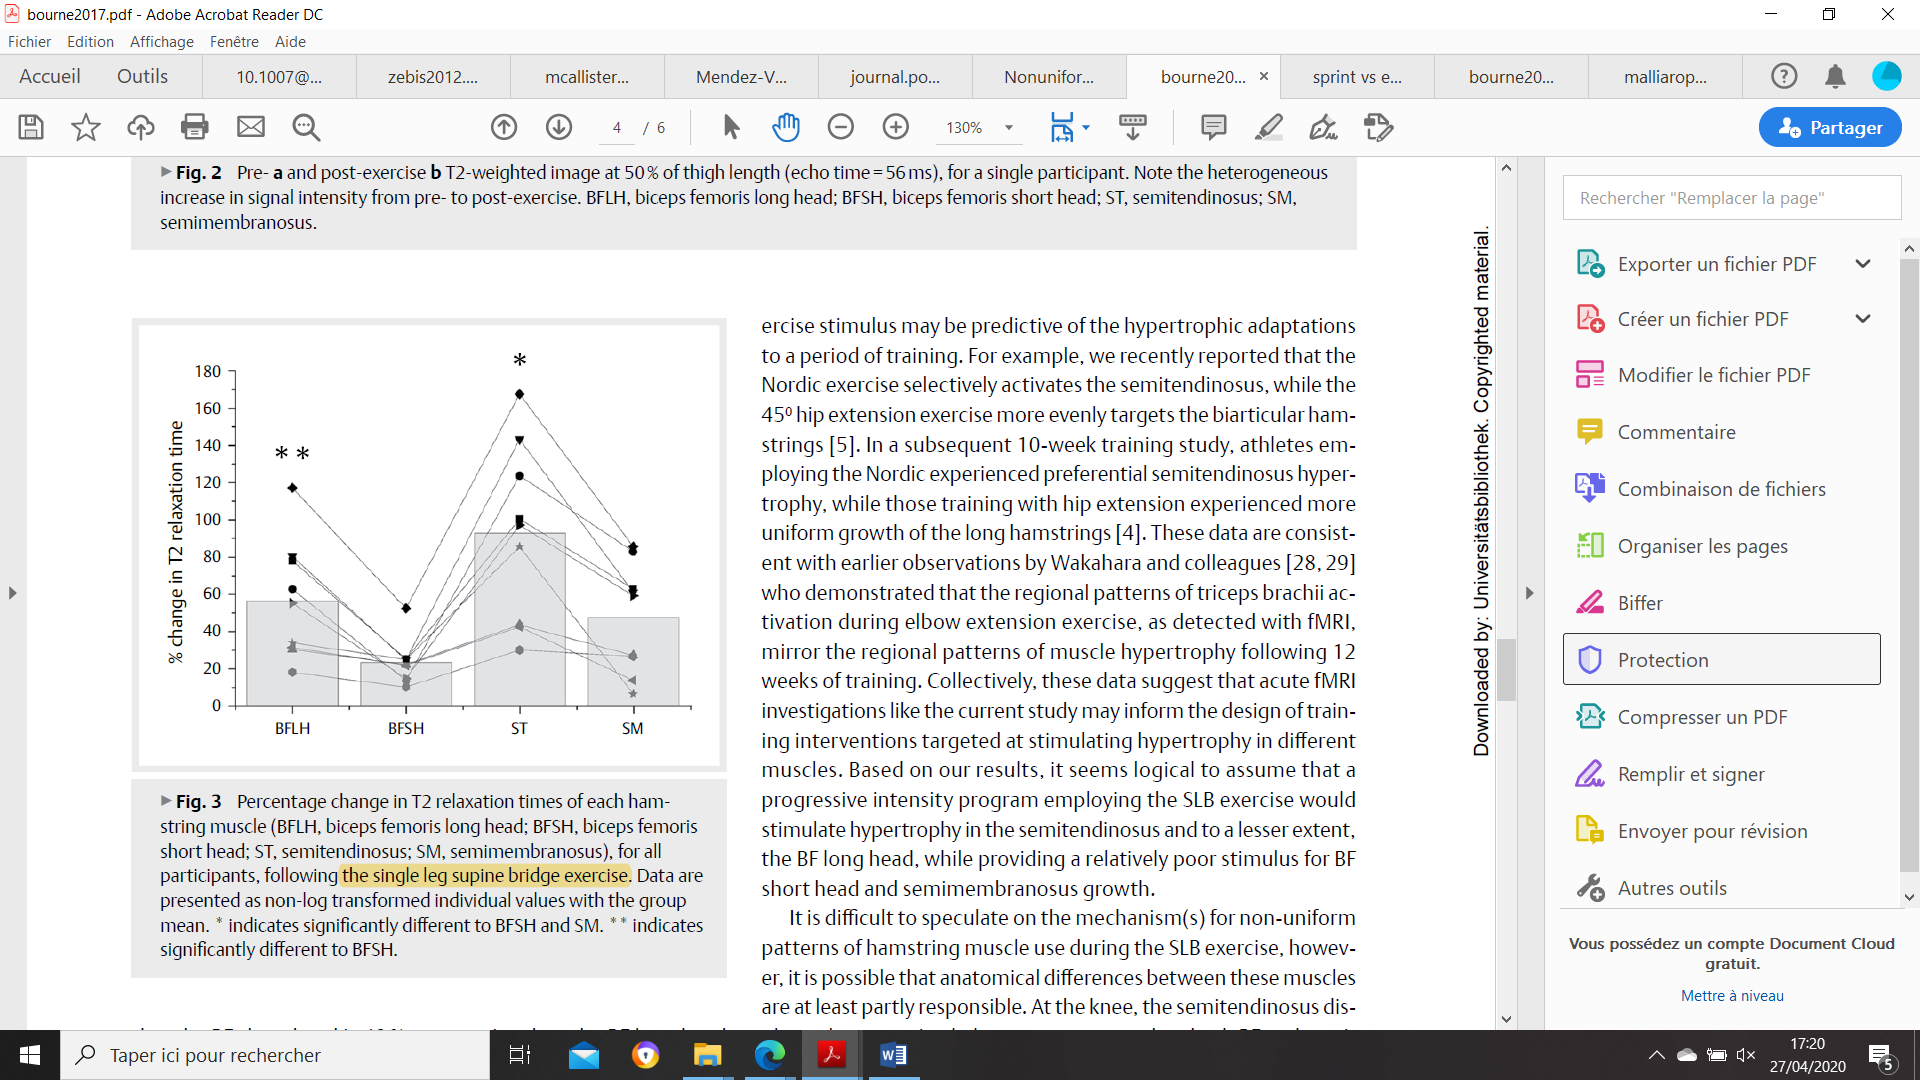Add a sticky note comment

tap(1214, 127)
